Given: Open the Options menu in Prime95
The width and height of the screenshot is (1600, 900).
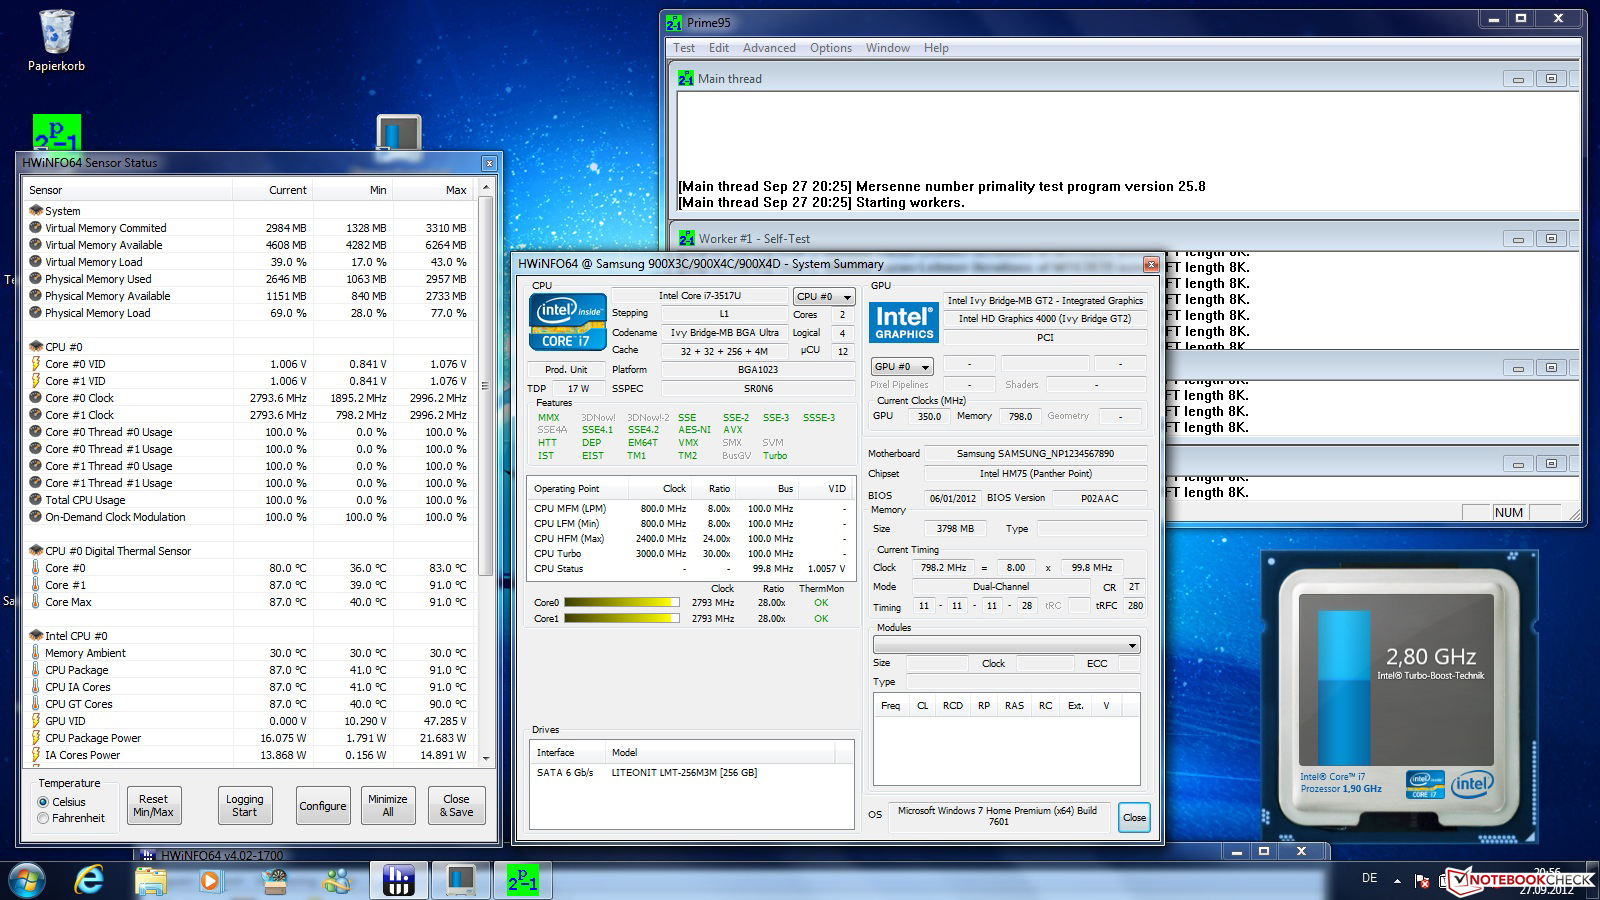Looking at the screenshot, I should click(831, 48).
